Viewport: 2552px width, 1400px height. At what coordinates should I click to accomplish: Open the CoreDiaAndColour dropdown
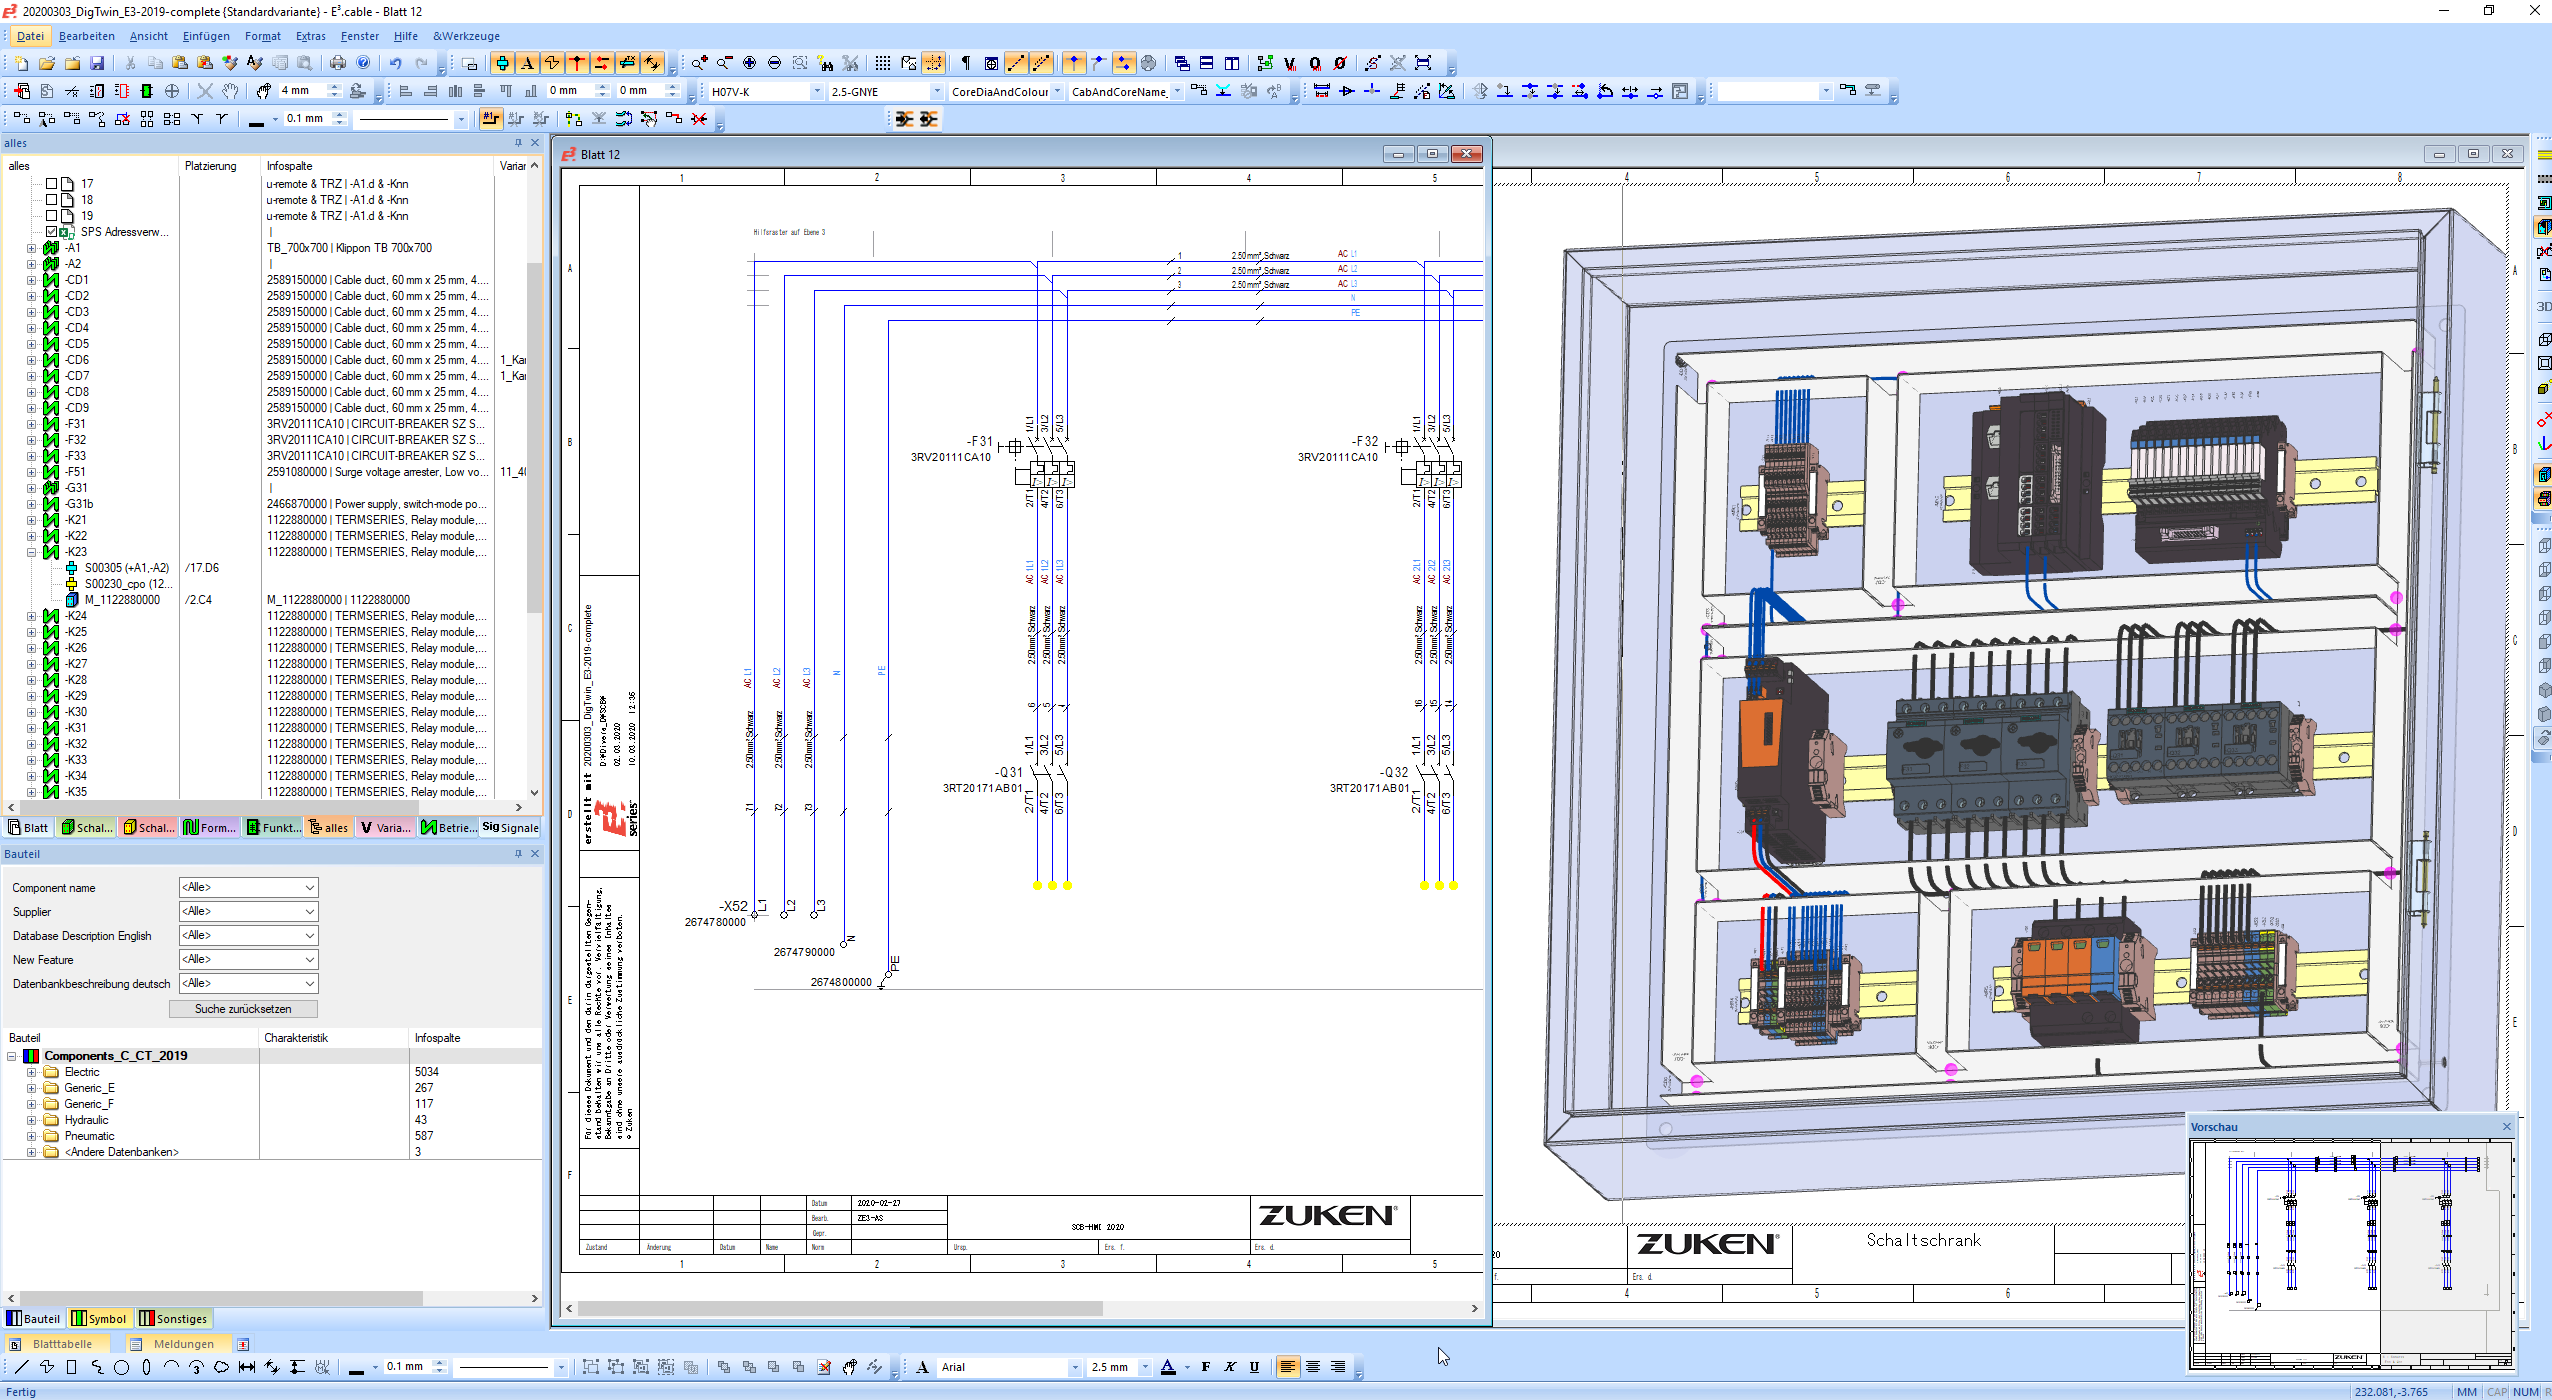1056,92
